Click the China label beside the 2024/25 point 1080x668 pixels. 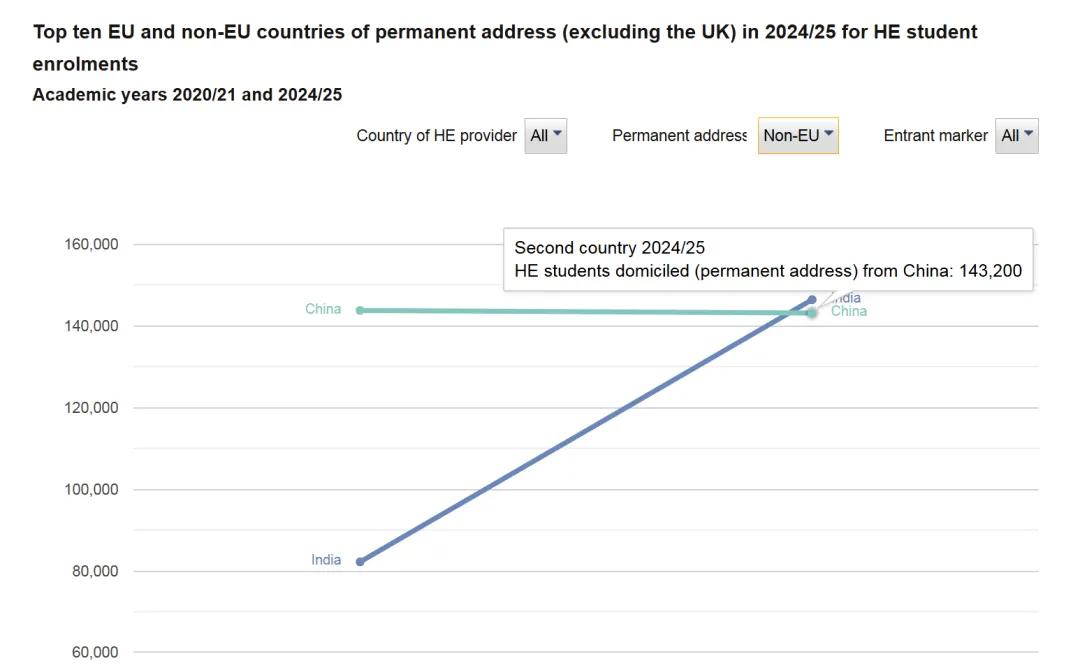pyautogui.click(x=849, y=312)
